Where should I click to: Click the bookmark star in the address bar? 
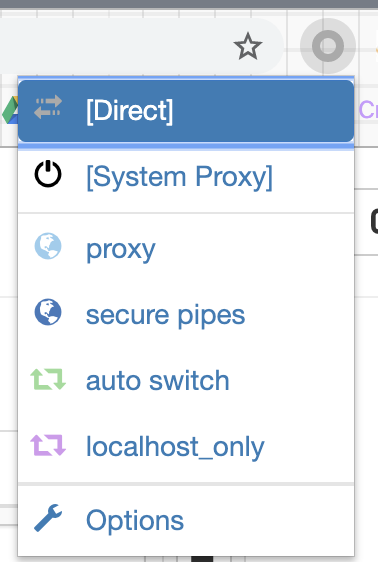tap(248, 46)
